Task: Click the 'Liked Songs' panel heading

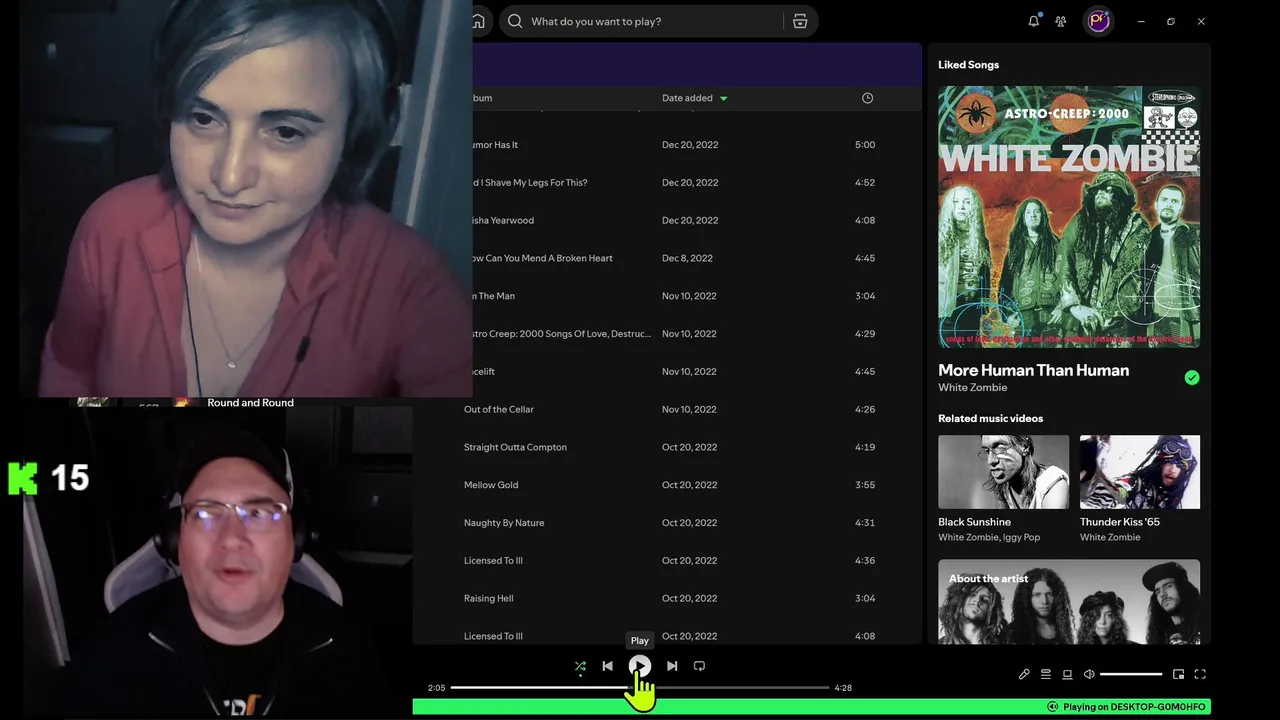Action: tap(968, 65)
